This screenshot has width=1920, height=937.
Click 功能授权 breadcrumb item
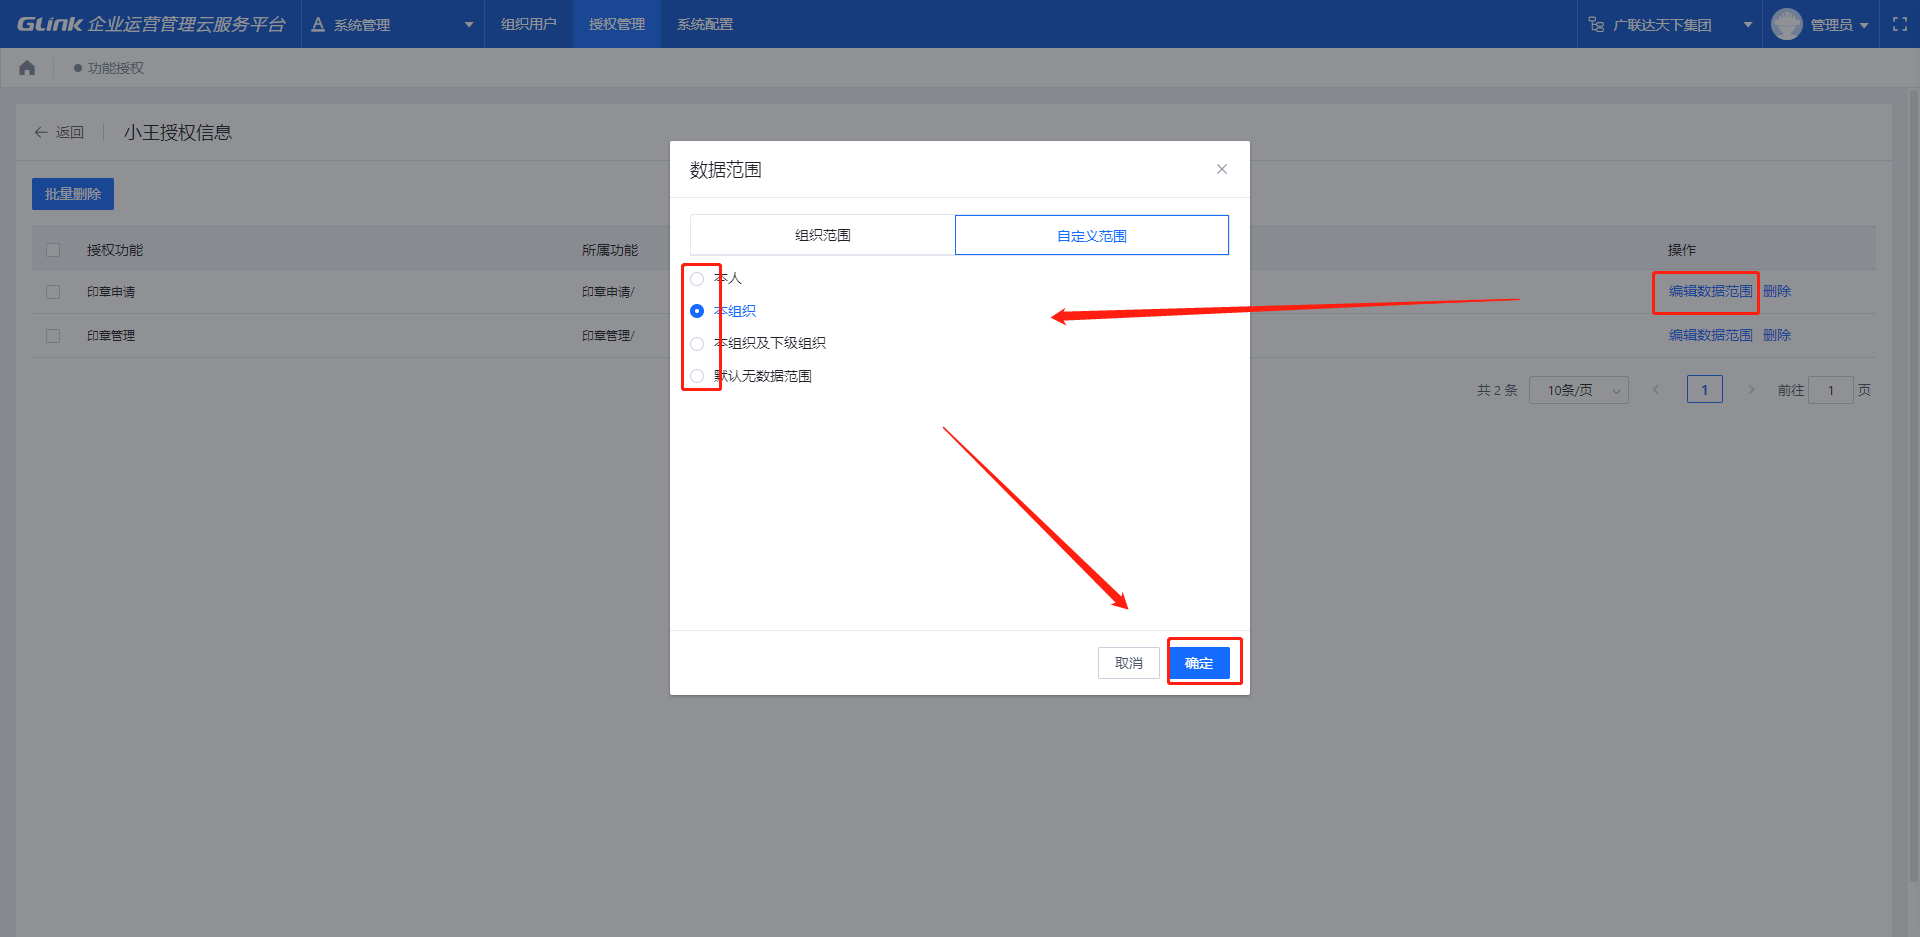(x=116, y=68)
